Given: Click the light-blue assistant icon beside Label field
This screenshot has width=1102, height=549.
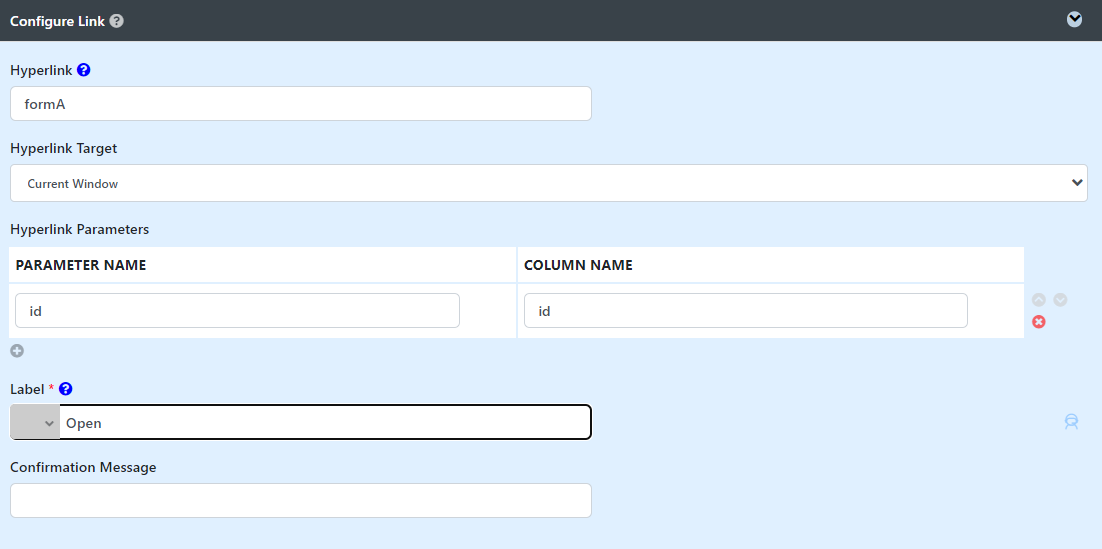Looking at the screenshot, I should [x=1071, y=422].
